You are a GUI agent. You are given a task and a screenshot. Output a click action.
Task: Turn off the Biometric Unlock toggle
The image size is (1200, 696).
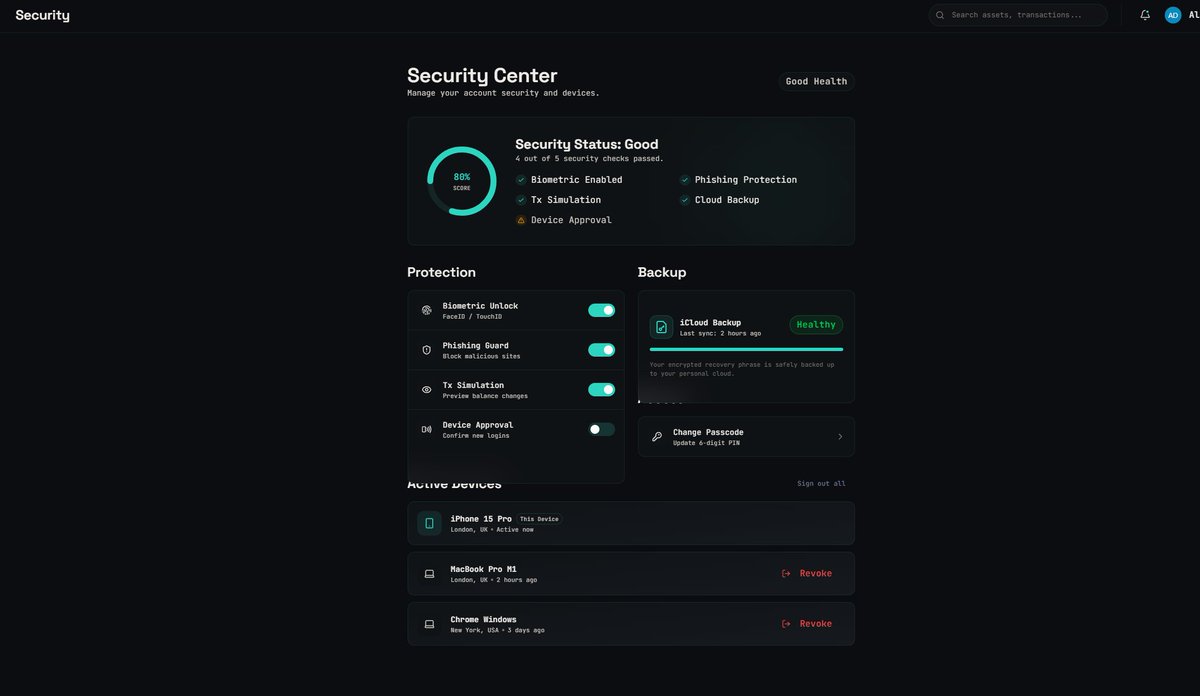click(601, 310)
